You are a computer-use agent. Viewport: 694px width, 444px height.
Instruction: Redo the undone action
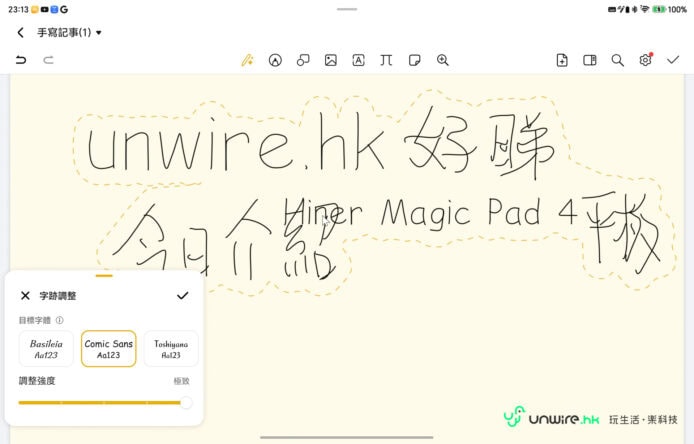pyautogui.click(x=48, y=60)
